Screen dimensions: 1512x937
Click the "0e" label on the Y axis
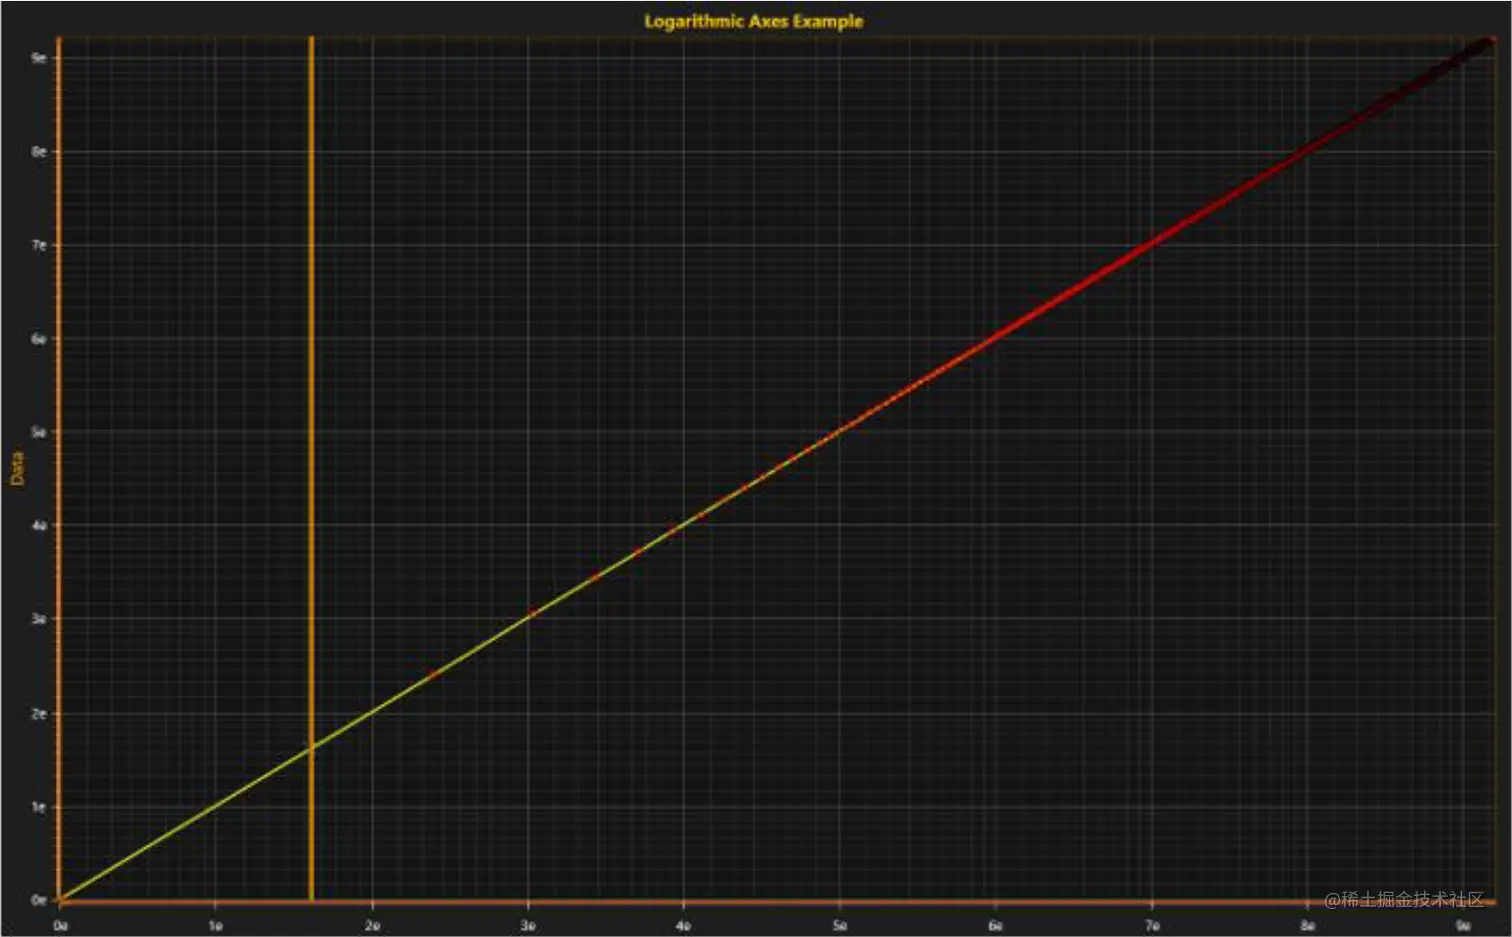pos(39,900)
